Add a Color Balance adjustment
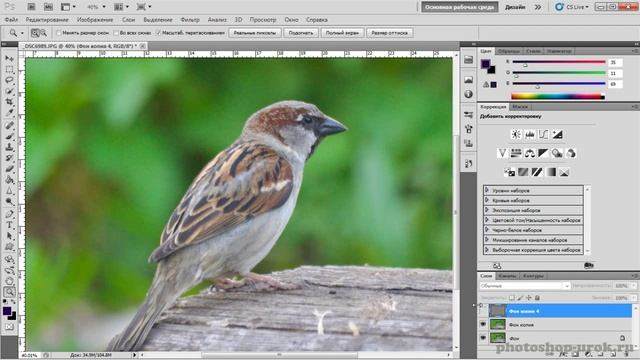640x360 pixels. pyautogui.click(x=530, y=153)
